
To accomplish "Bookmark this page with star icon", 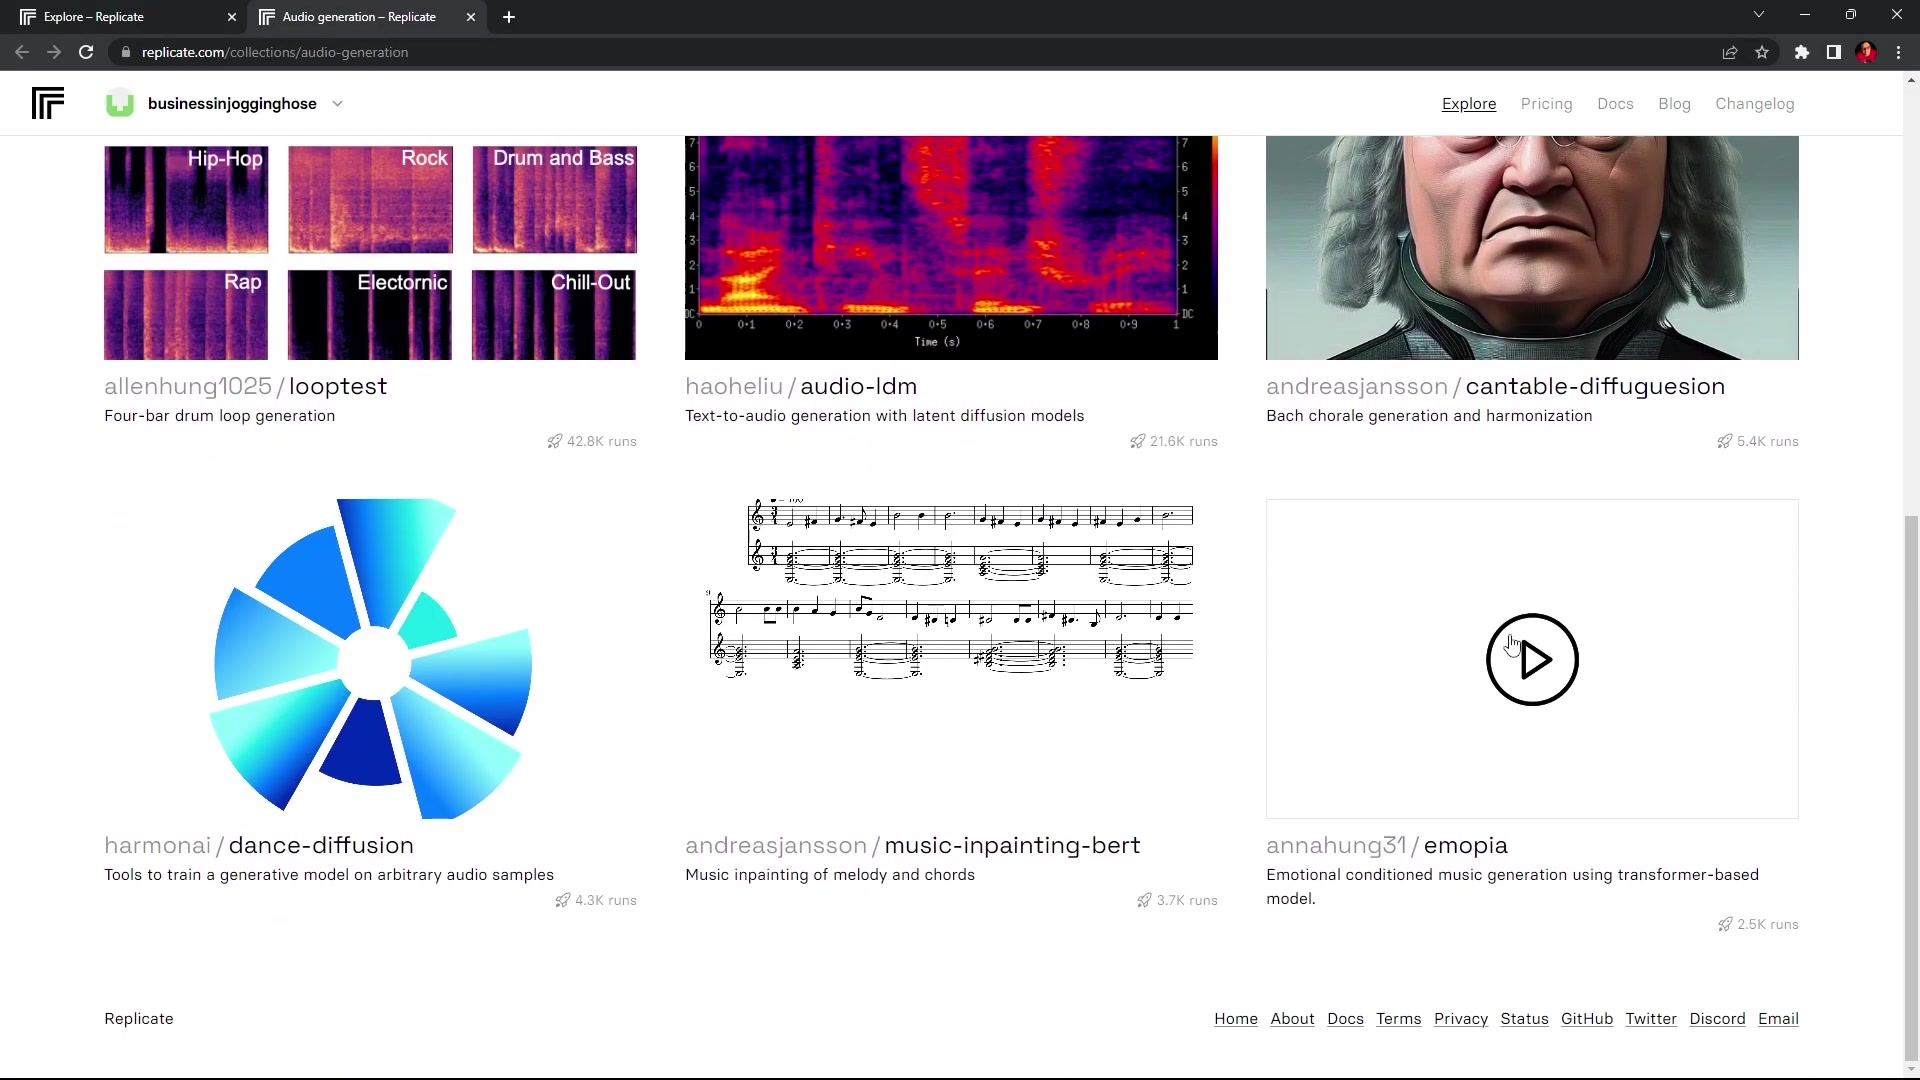I will pyautogui.click(x=1762, y=52).
